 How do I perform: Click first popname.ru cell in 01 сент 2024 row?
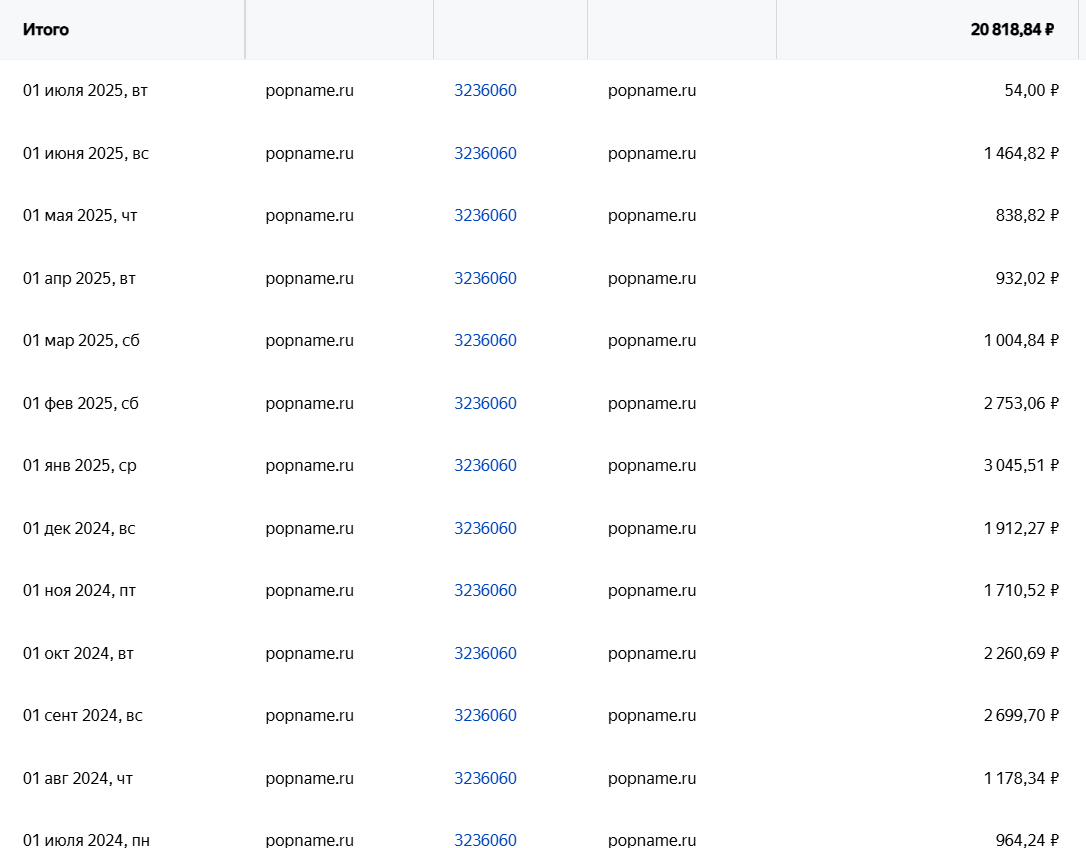pos(310,716)
